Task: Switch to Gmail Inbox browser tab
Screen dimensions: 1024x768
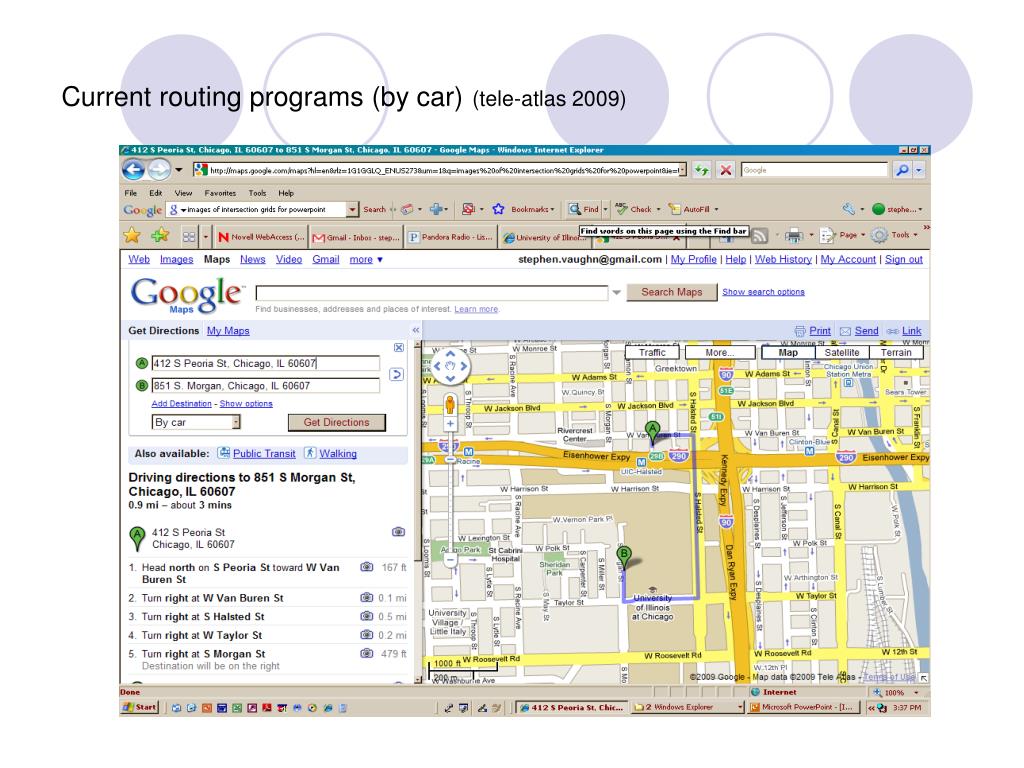Action: (355, 237)
